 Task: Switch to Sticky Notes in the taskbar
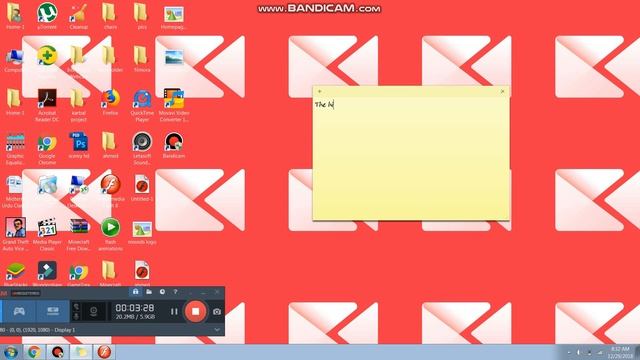81,352
